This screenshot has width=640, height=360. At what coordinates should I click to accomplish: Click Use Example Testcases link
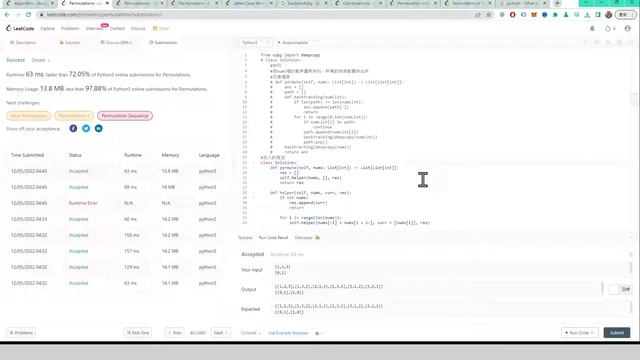click(288, 333)
